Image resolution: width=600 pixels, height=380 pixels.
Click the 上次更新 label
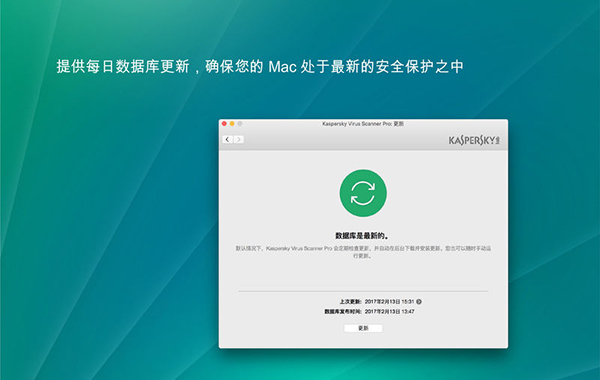351,302
